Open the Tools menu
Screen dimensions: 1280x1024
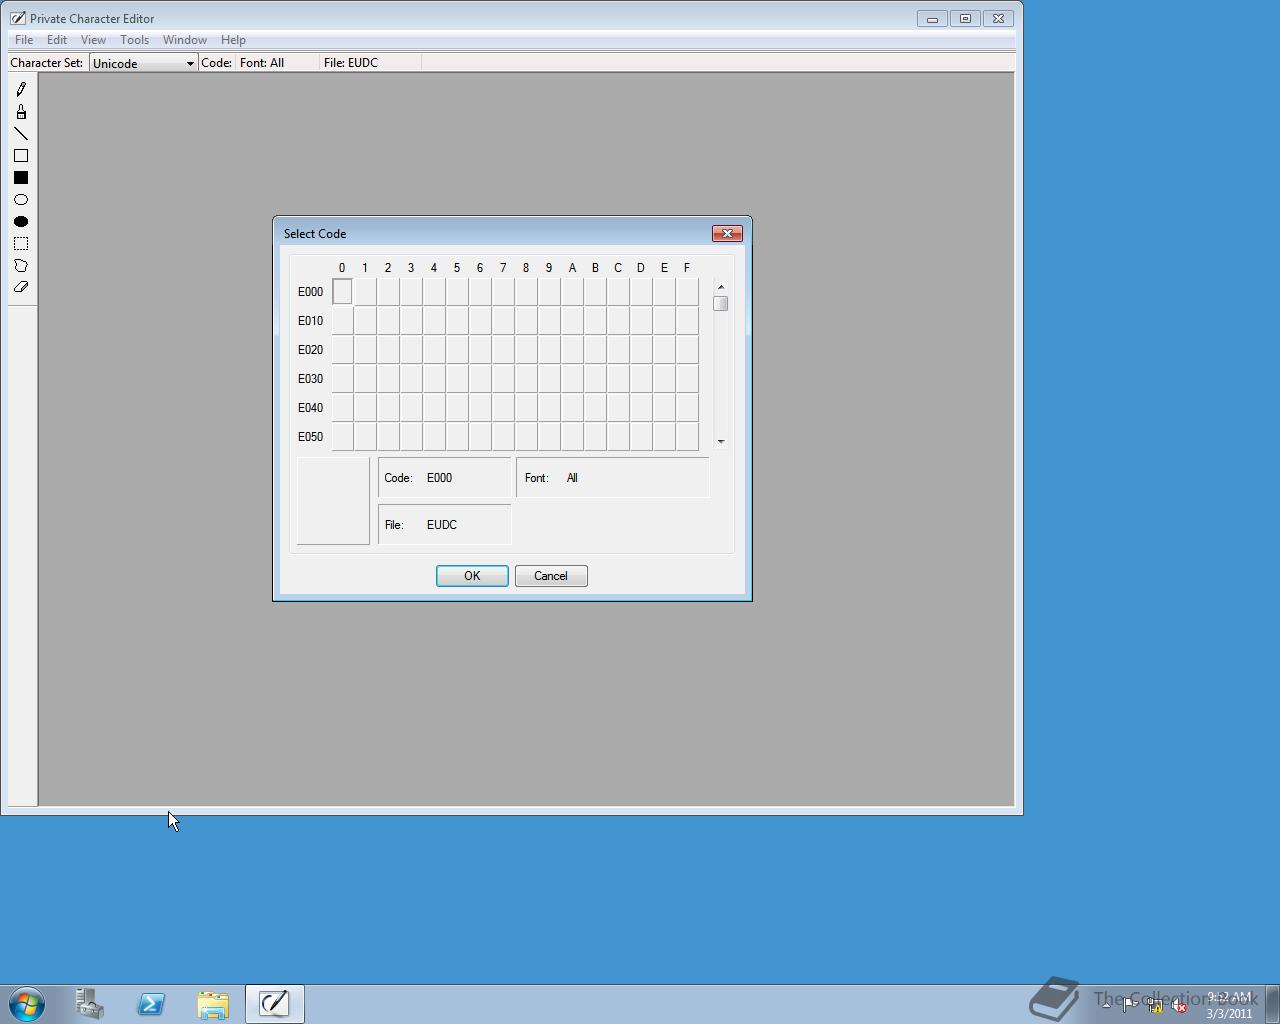click(134, 40)
